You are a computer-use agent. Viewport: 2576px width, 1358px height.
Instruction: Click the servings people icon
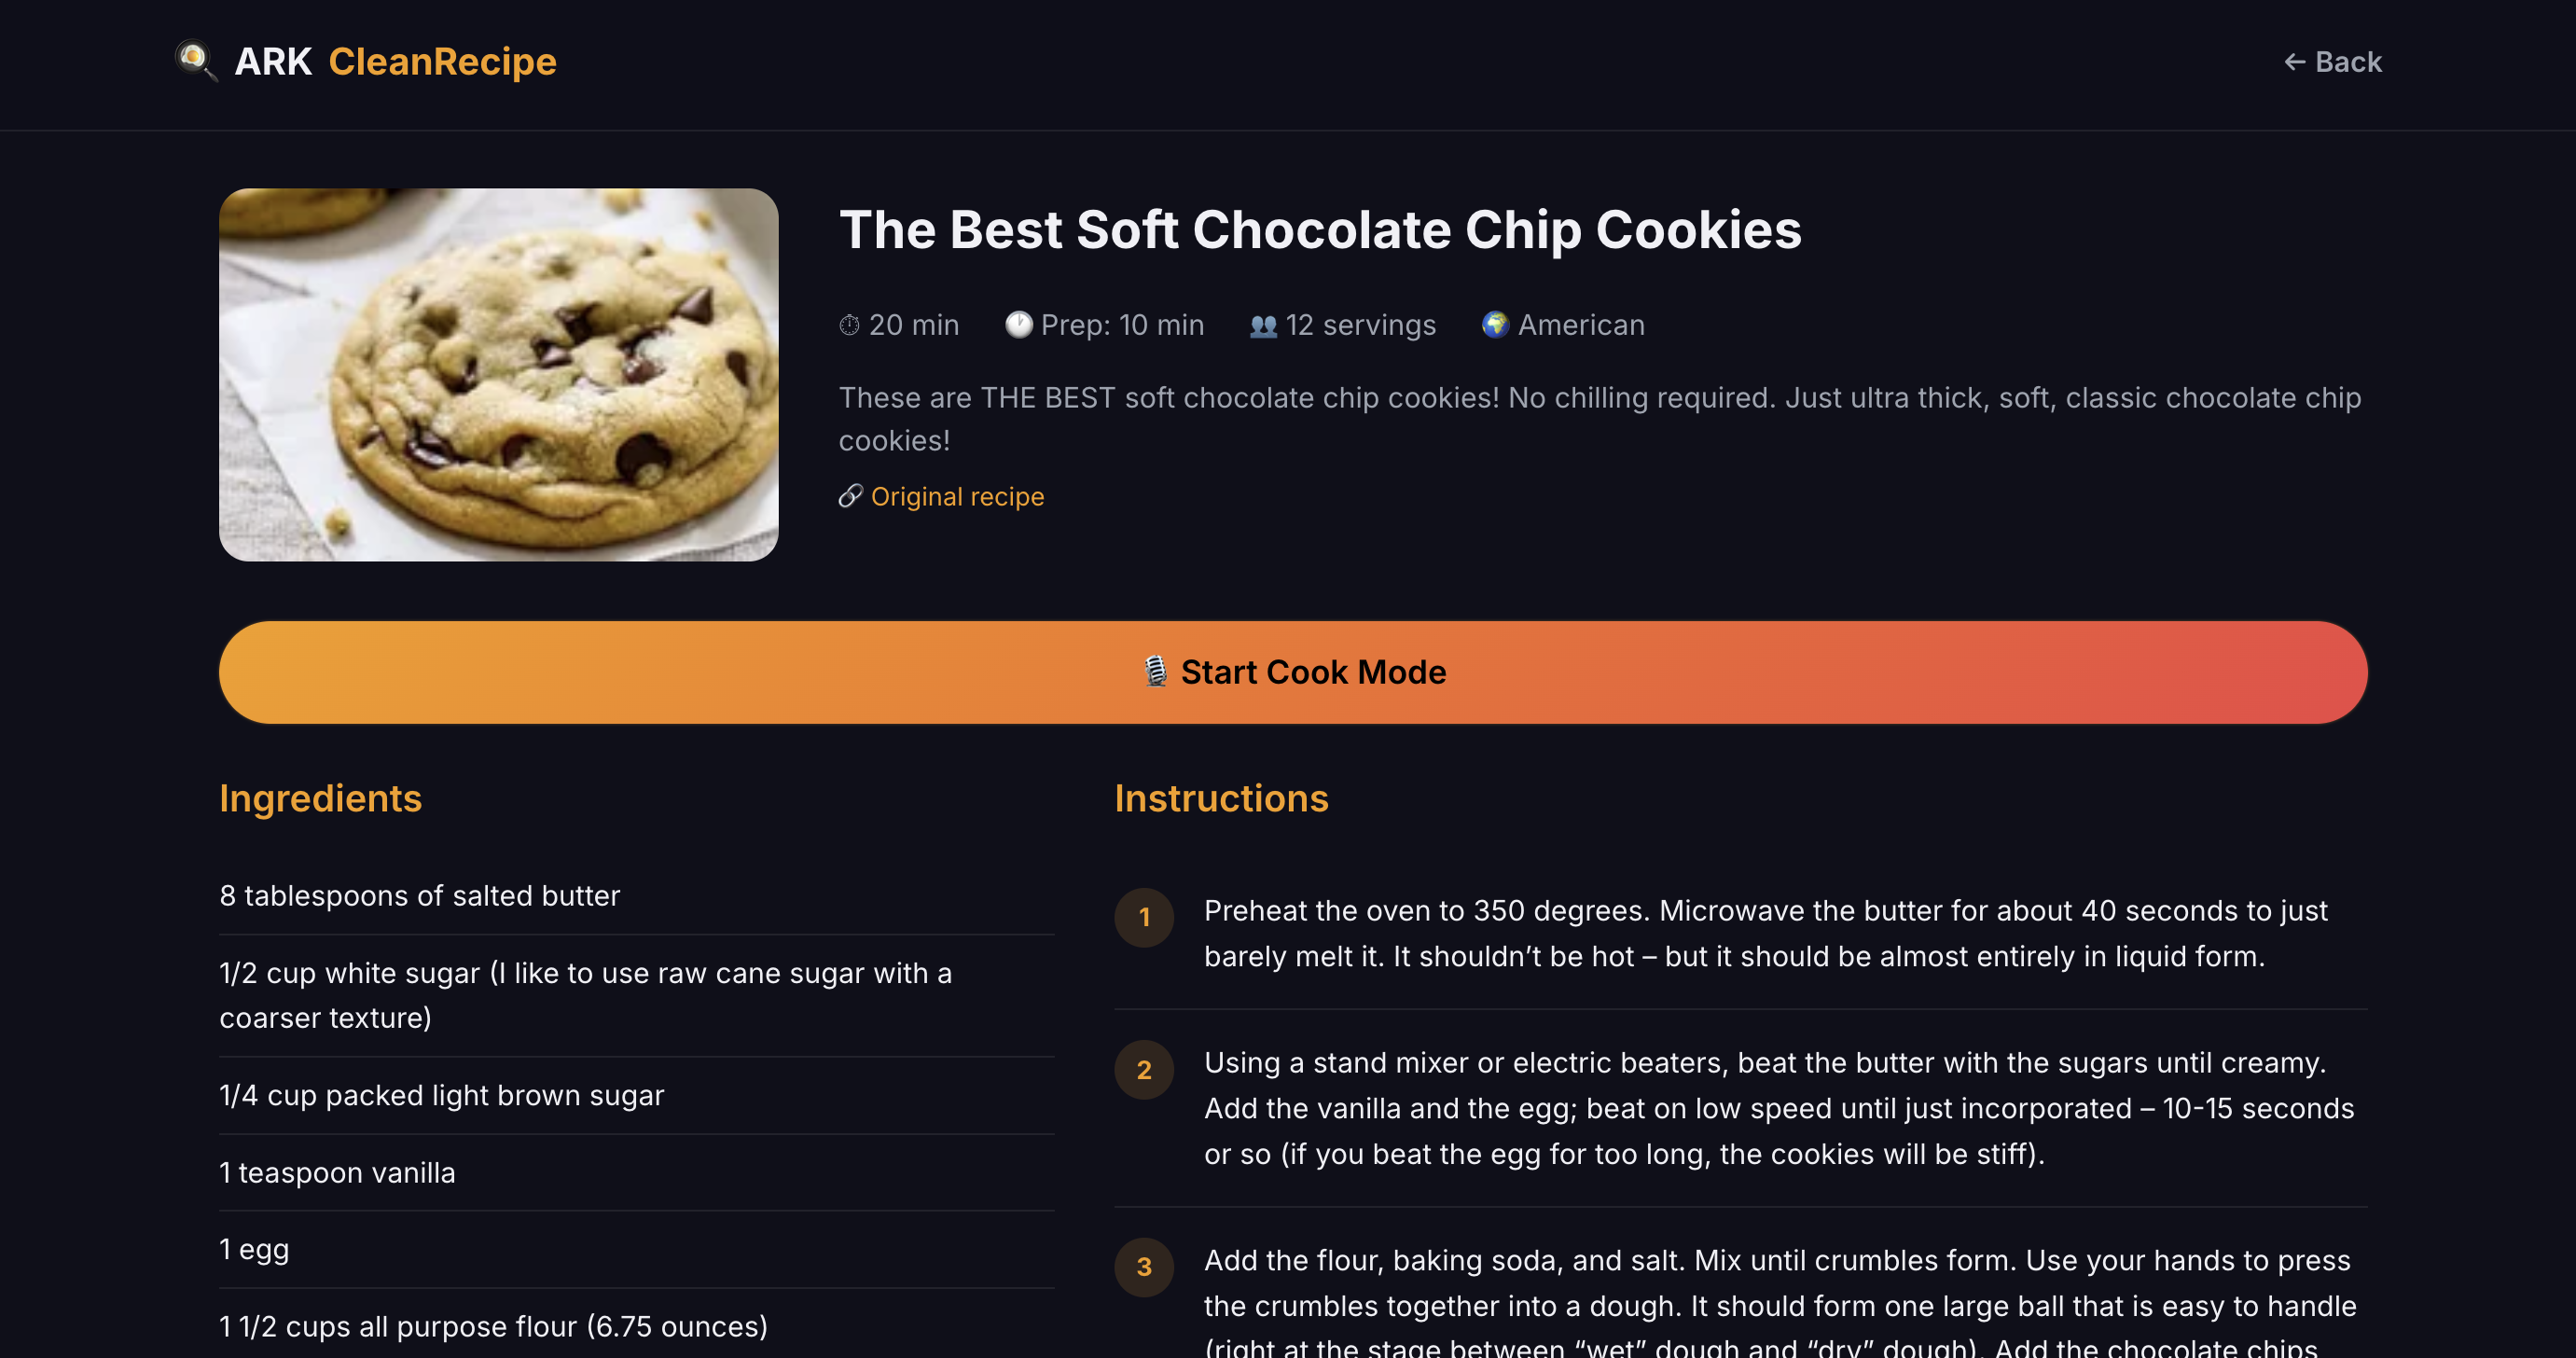click(1263, 324)
